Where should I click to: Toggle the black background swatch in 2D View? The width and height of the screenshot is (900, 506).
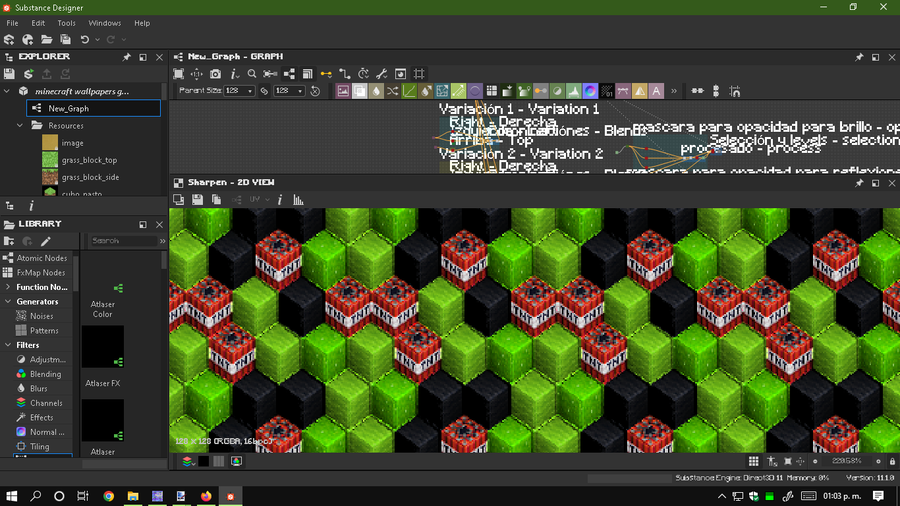pyautogui.click(x=203, y=461)
